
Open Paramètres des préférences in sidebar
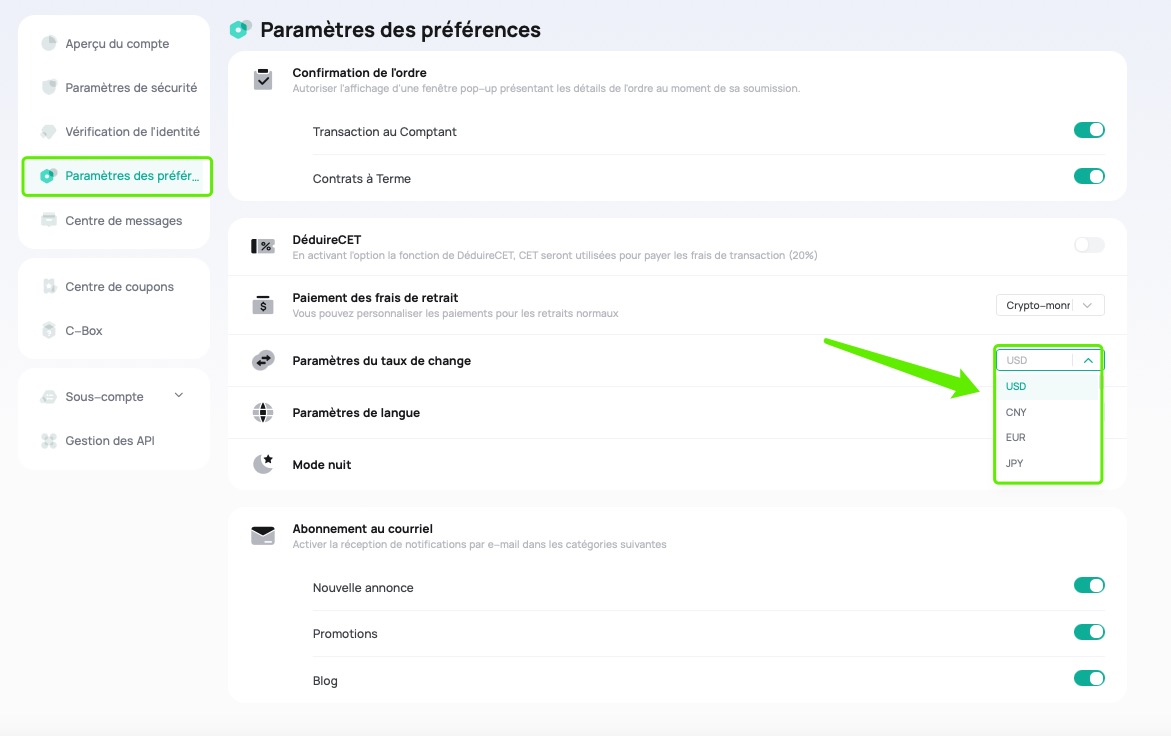click(x=117, y=176)
